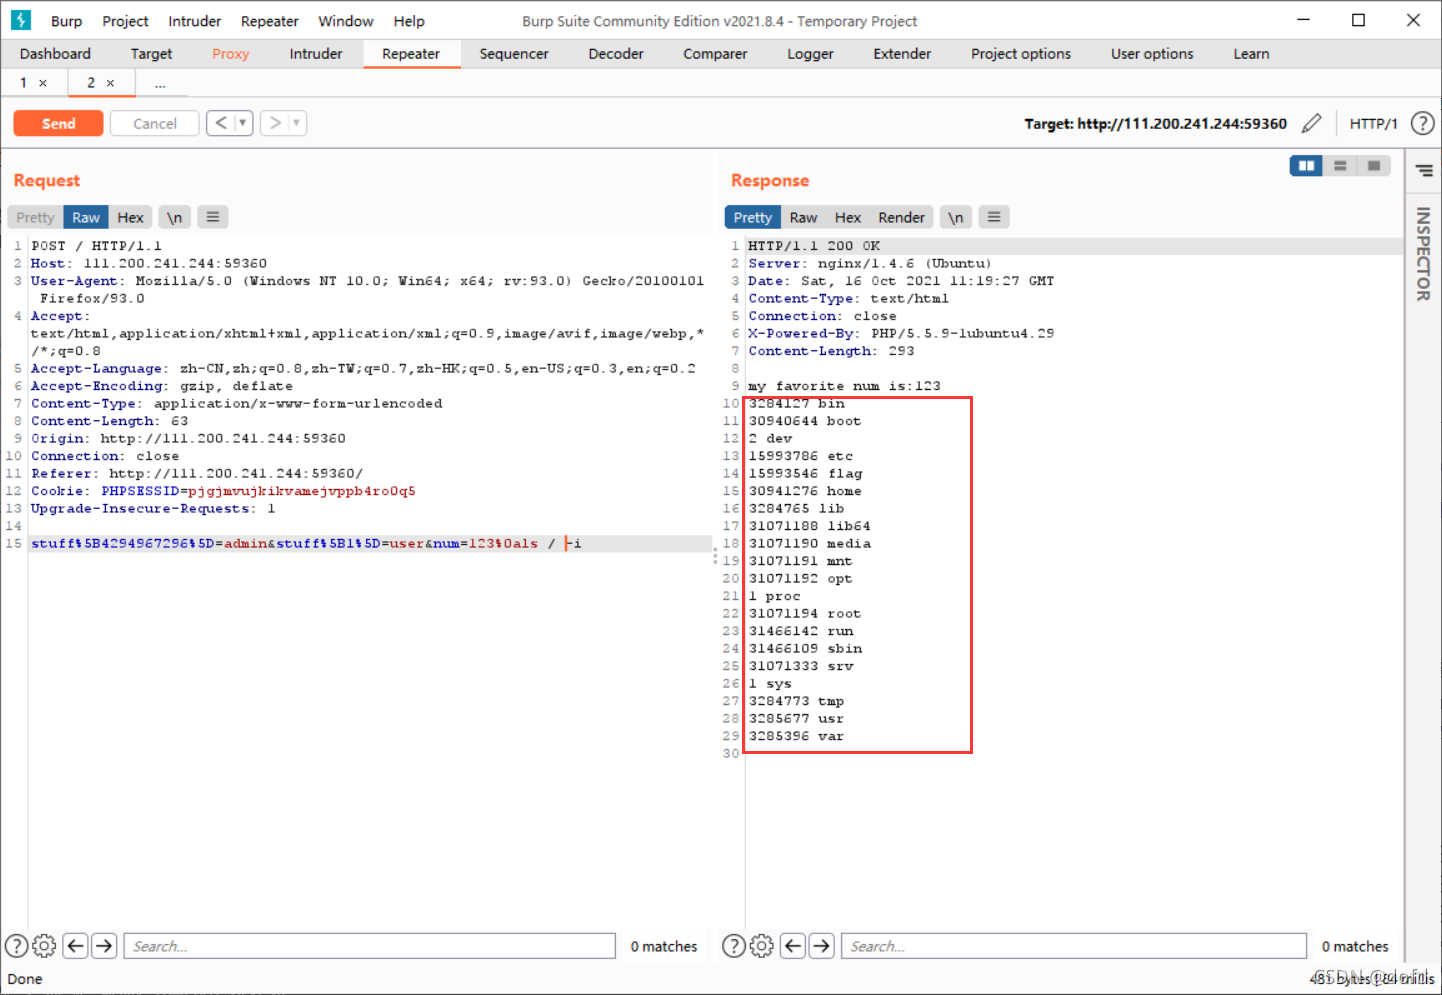Switch Request view to Hex

130,217
